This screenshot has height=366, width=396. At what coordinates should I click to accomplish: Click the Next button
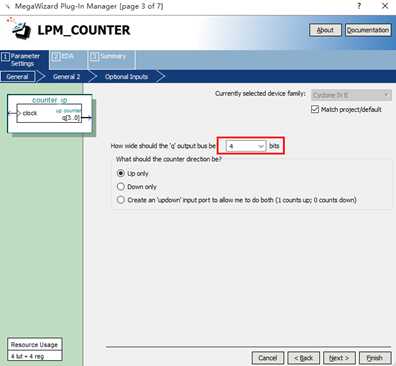(x=339, y=358)
